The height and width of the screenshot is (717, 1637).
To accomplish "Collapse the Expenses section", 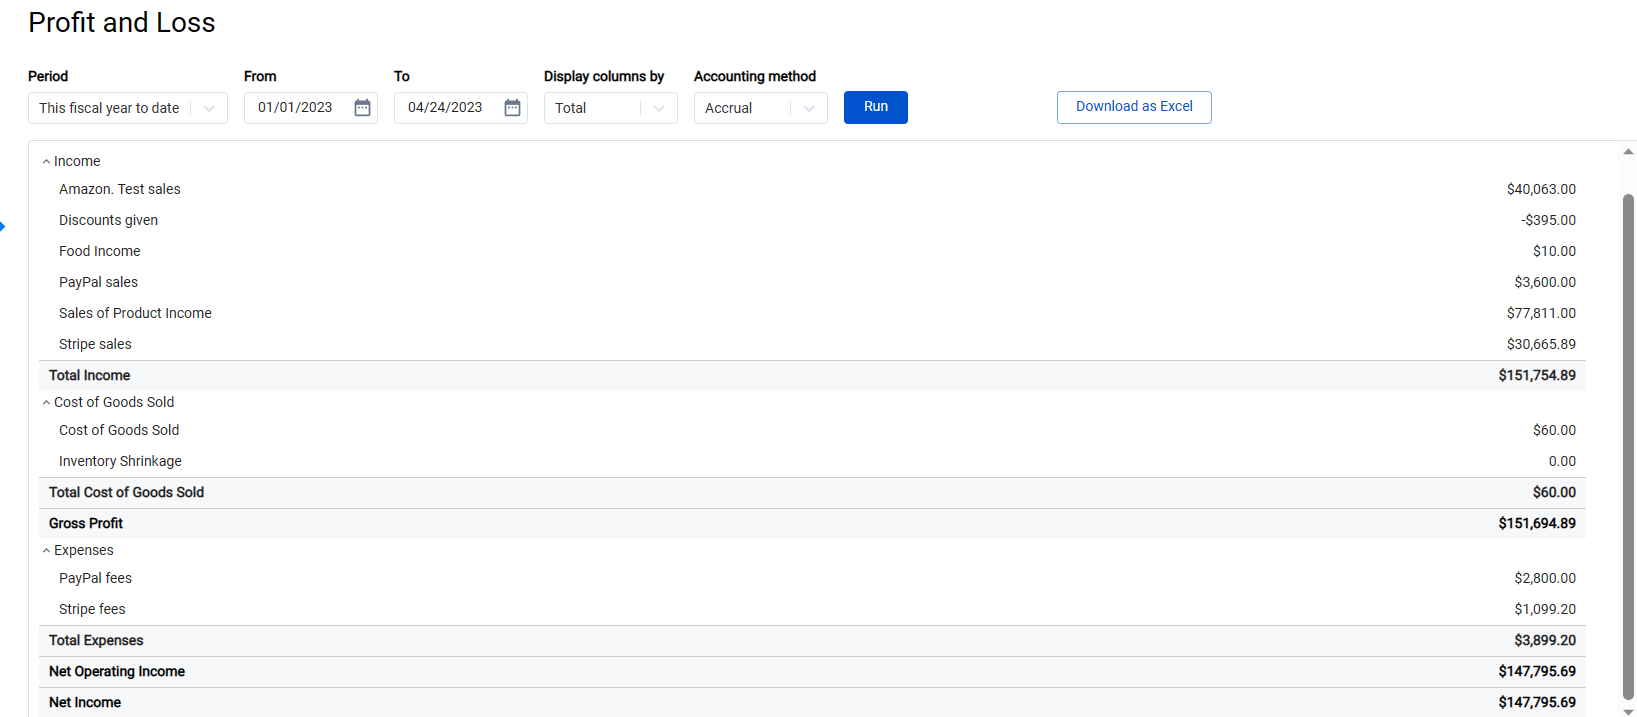I will pos(46,551).
